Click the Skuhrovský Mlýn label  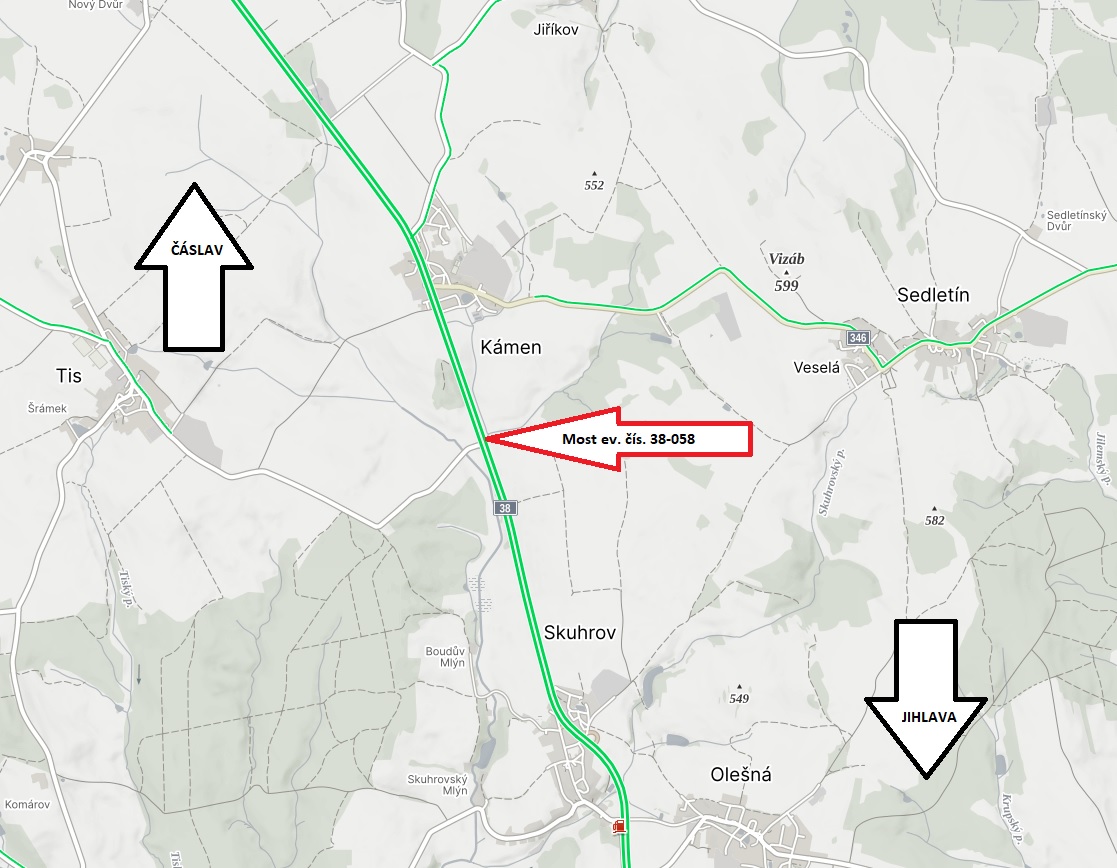(x=437, y=785)
